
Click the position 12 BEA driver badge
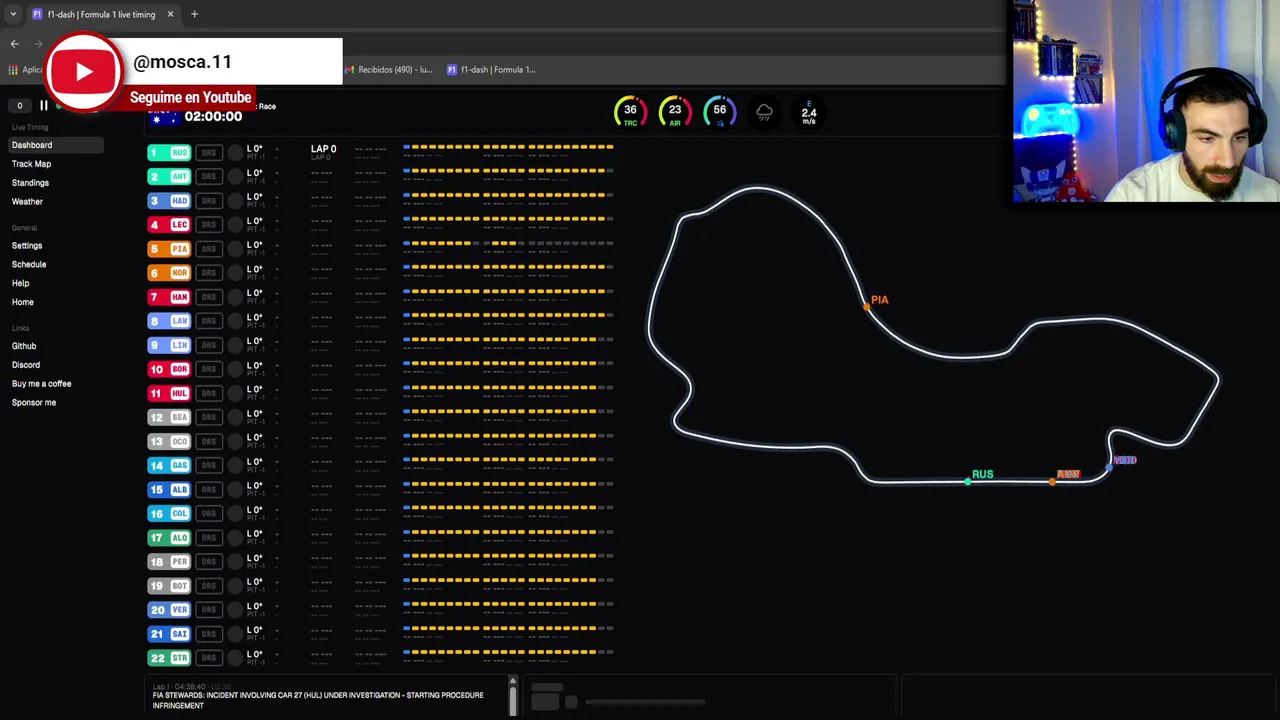click(169, 417)
